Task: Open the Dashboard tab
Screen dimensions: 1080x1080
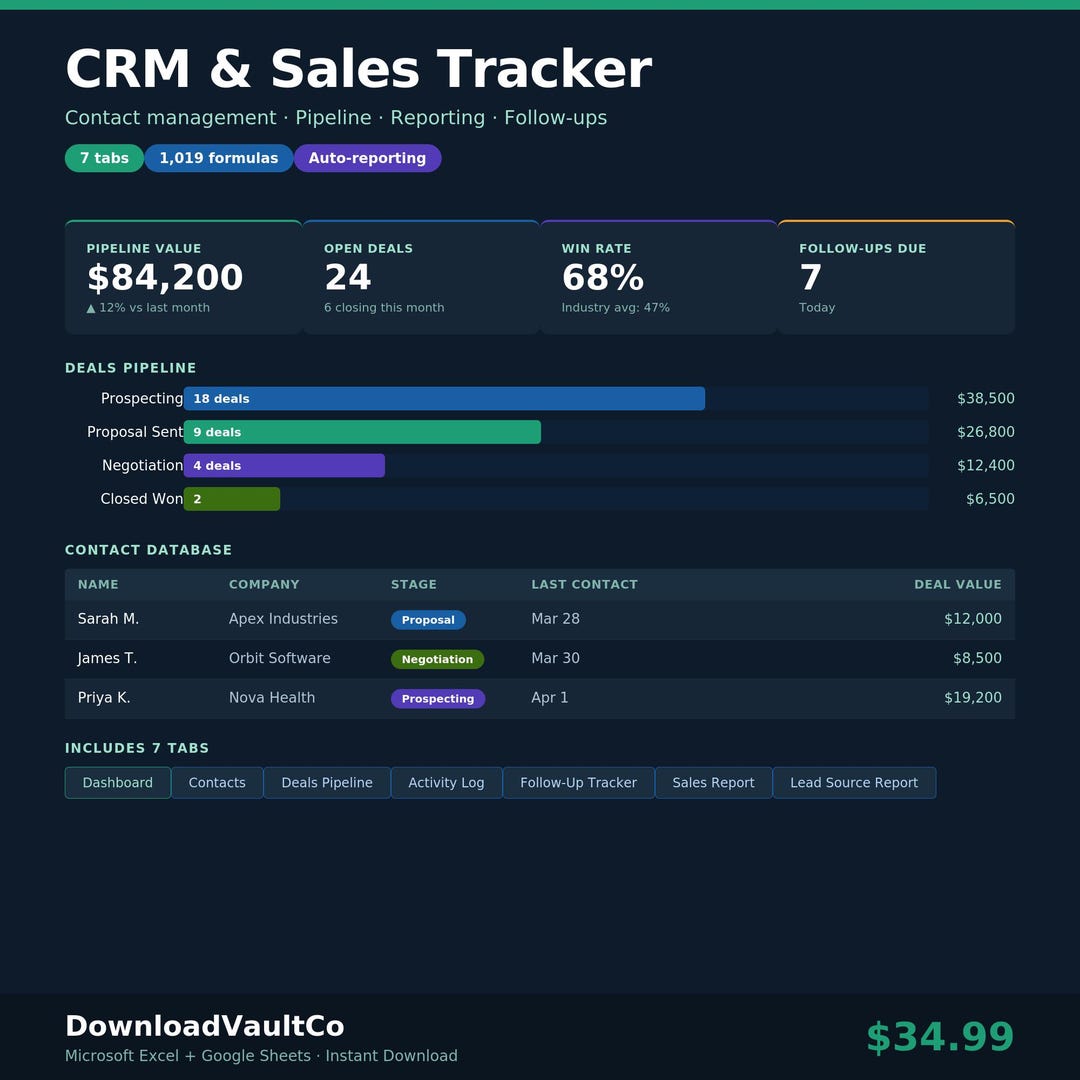Action: pyautogui.click(x=118, y=782)
